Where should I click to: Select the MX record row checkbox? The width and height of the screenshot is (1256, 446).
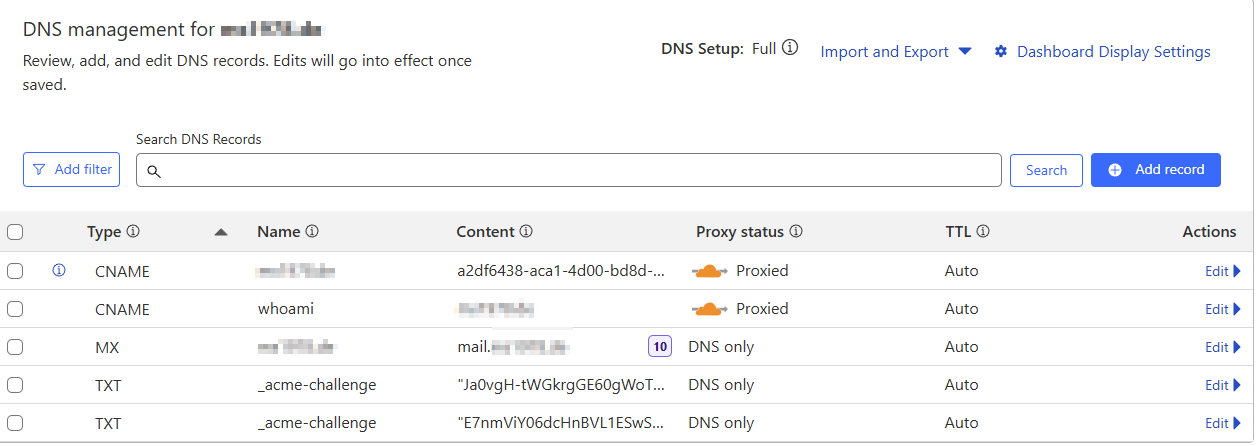coord(15,347)
